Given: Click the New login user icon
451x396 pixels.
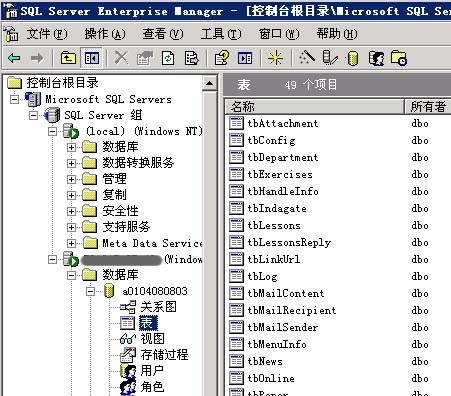Looking at the screenshot, I should (376, 58).
